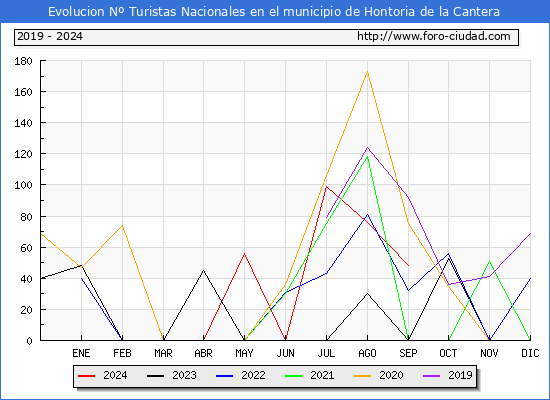Click the 140 value on the y-axis
Viewport: 550px width, 400px height.
[23, 123]
